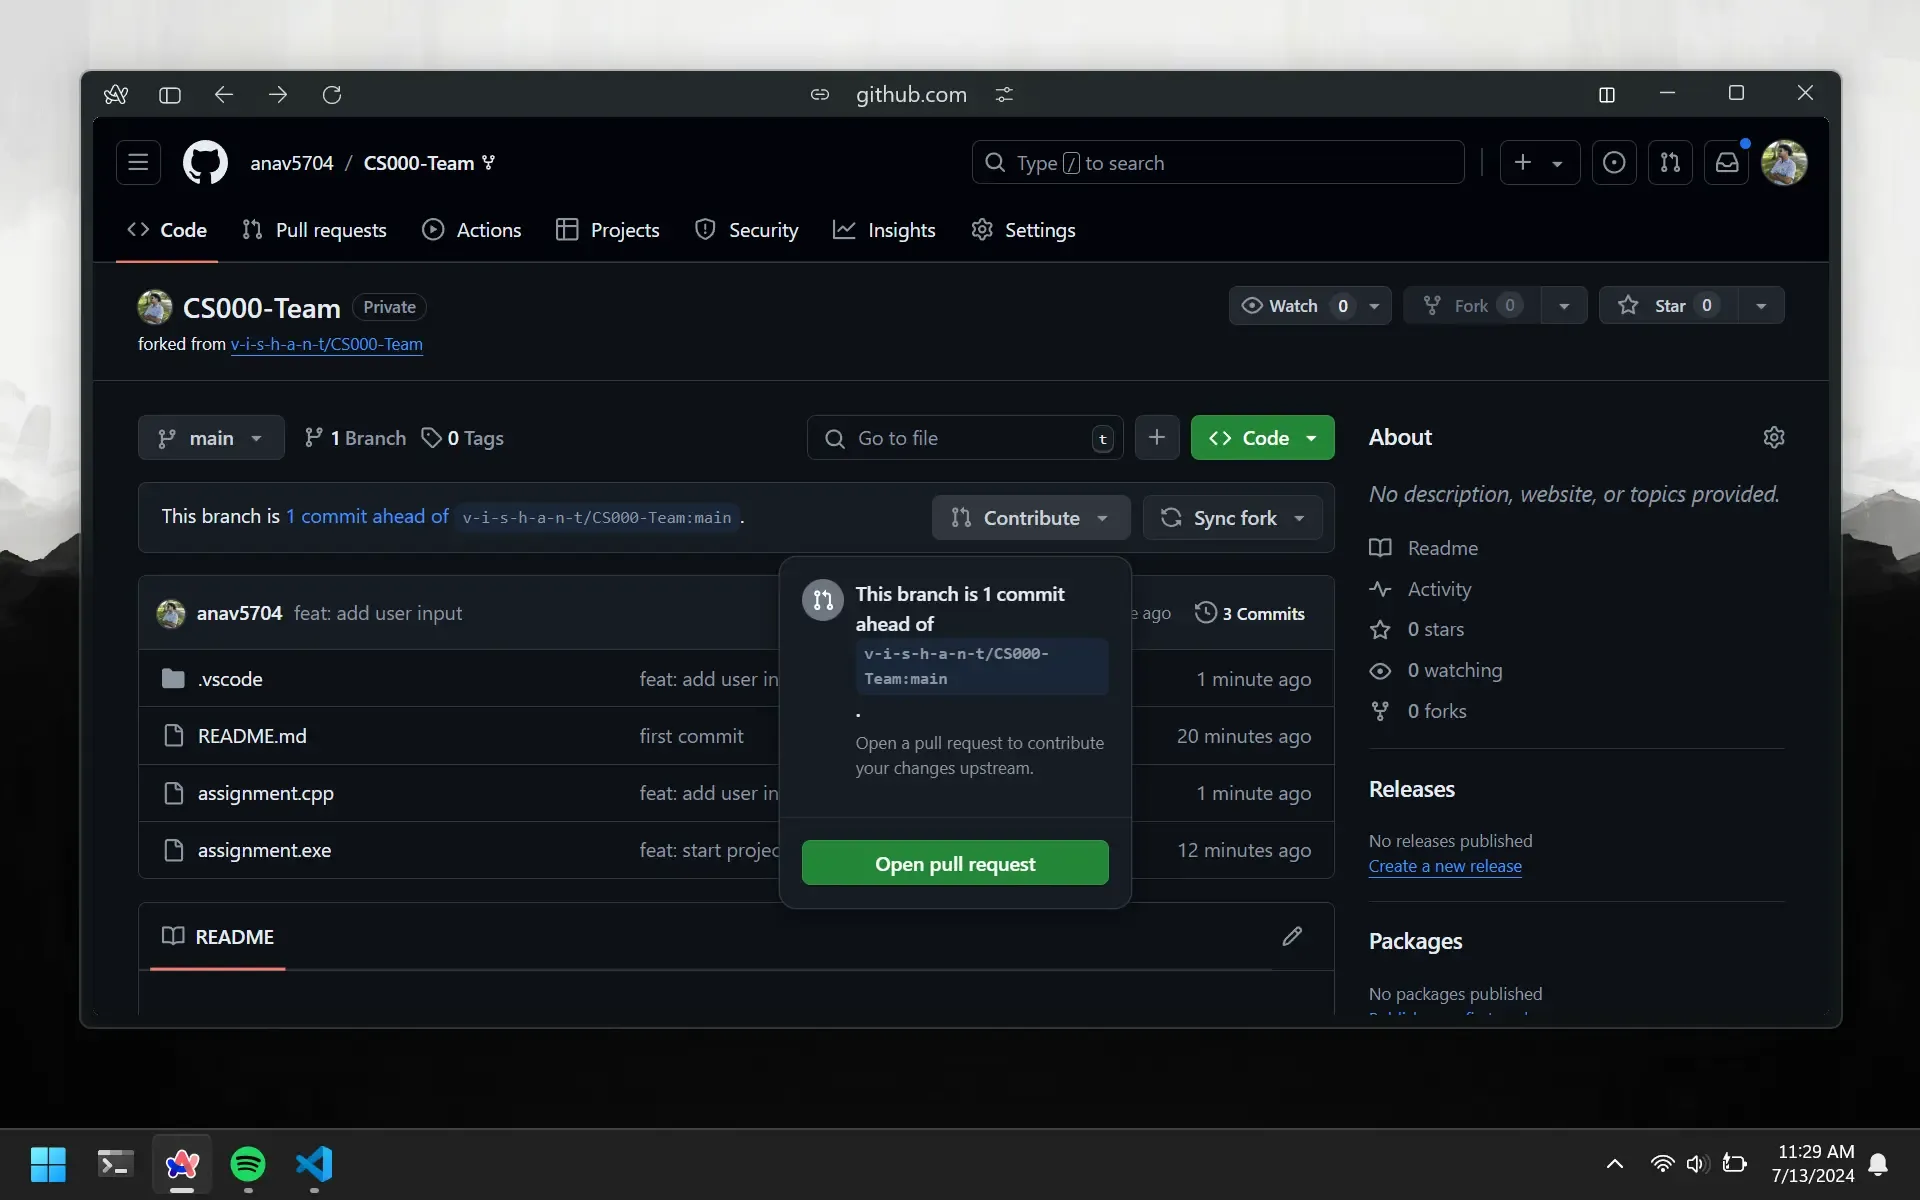Screen dimensions: 1920x1200
Task: Collapse the Contribute dropdown
Action: (x=1031, y=518)
